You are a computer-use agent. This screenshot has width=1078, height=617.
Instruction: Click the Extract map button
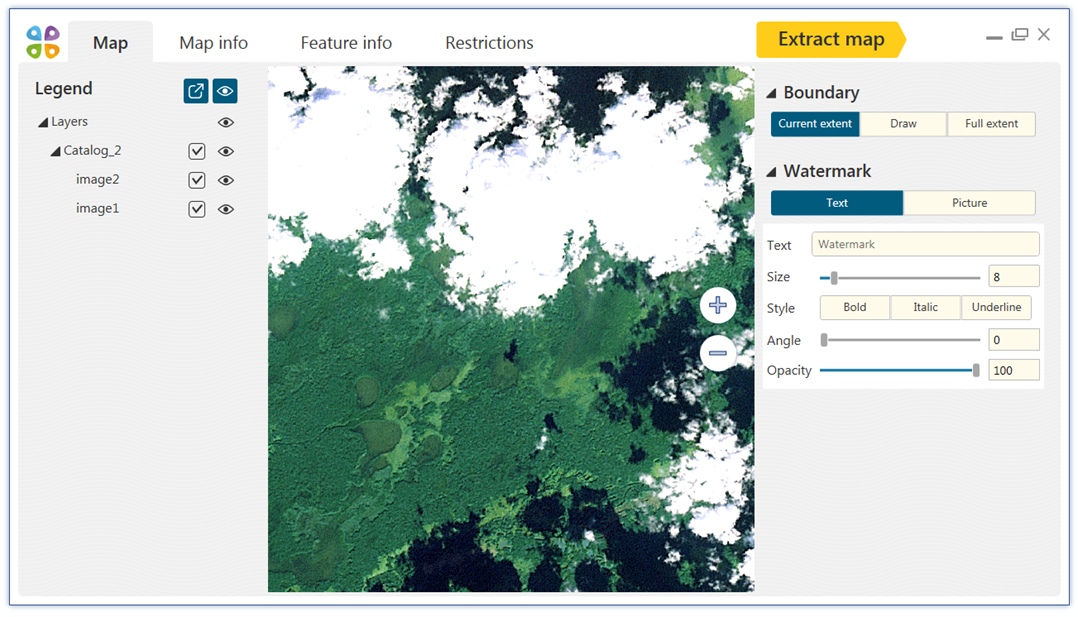[830, 39]
